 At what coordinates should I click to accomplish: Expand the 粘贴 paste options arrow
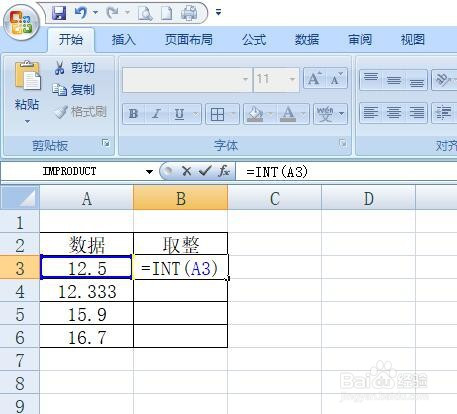pyautogui.click(x=27, y=122)
